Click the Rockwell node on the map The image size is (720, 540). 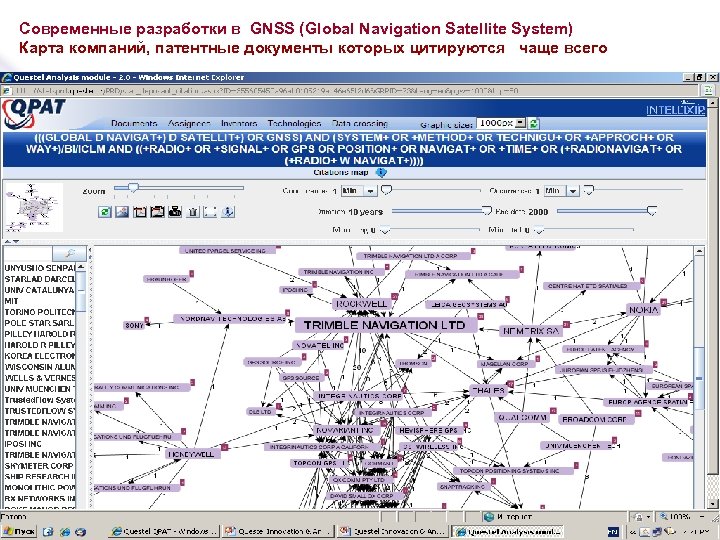point(361,304)
